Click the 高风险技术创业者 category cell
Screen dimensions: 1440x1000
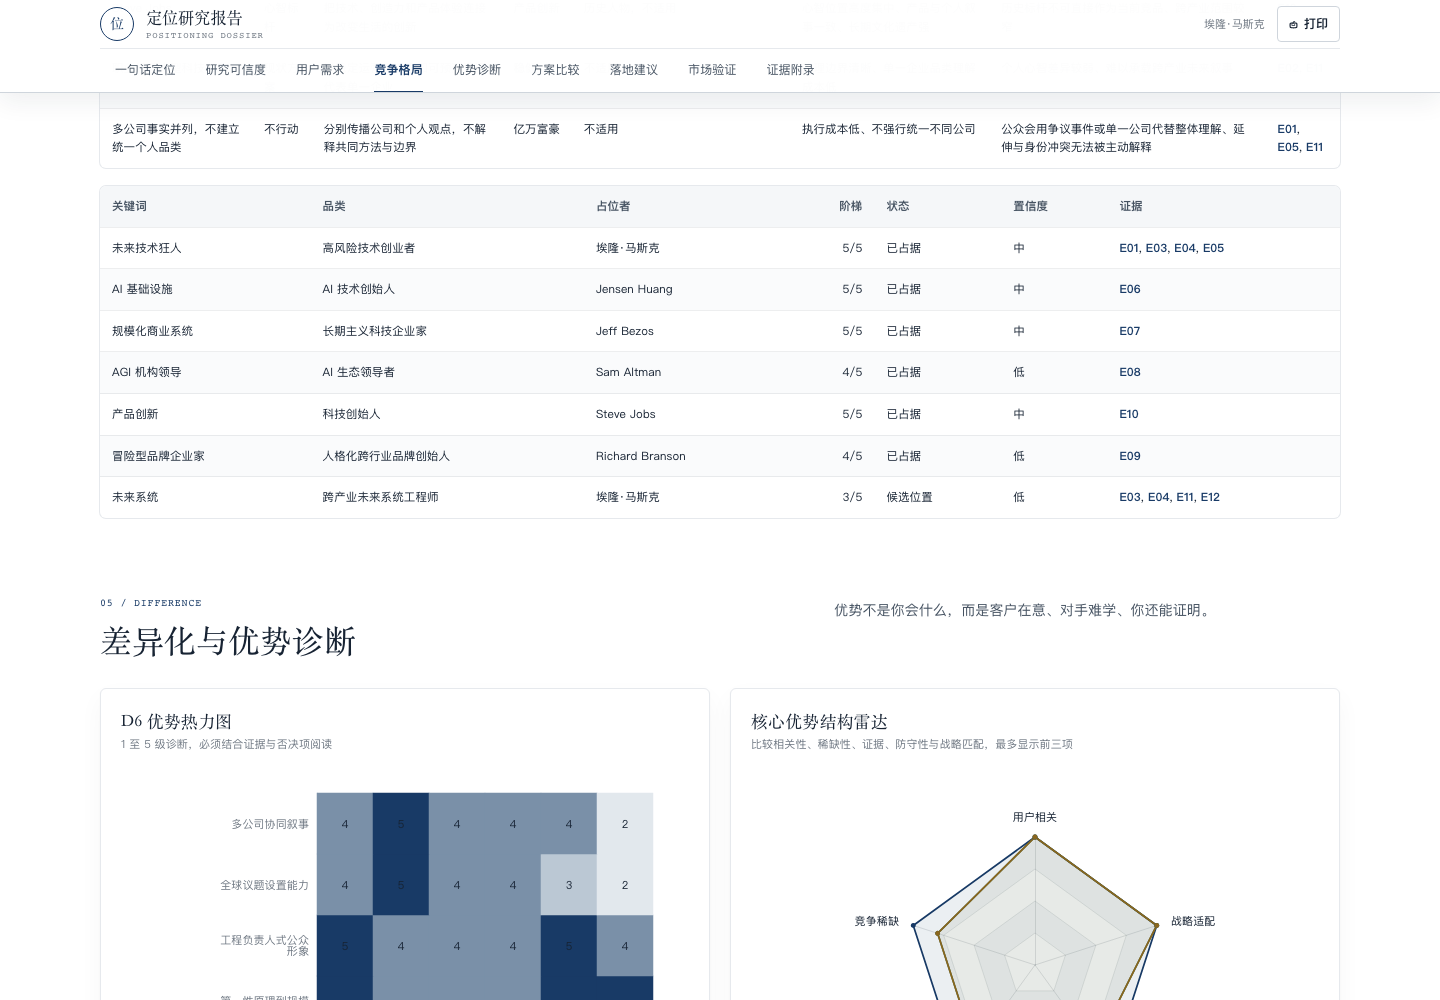[x=368, y=248]
